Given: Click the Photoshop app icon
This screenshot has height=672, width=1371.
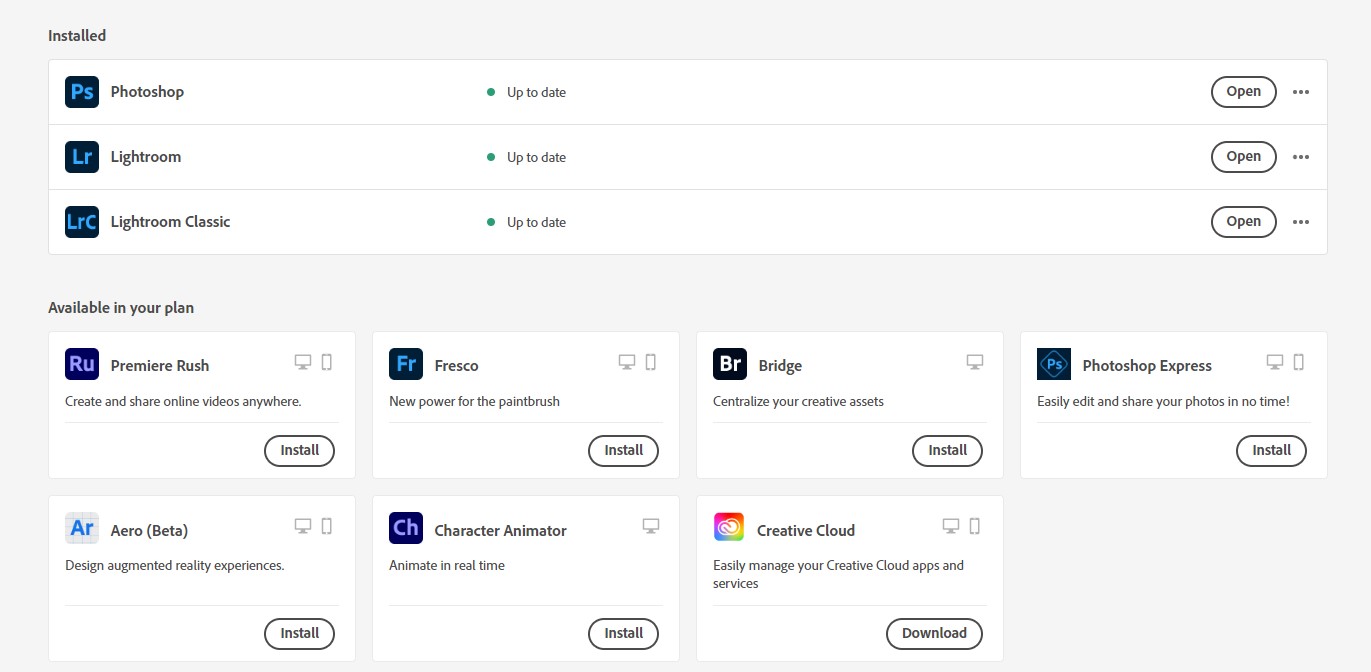Looking at the screenshot, I should pos(82,92).
